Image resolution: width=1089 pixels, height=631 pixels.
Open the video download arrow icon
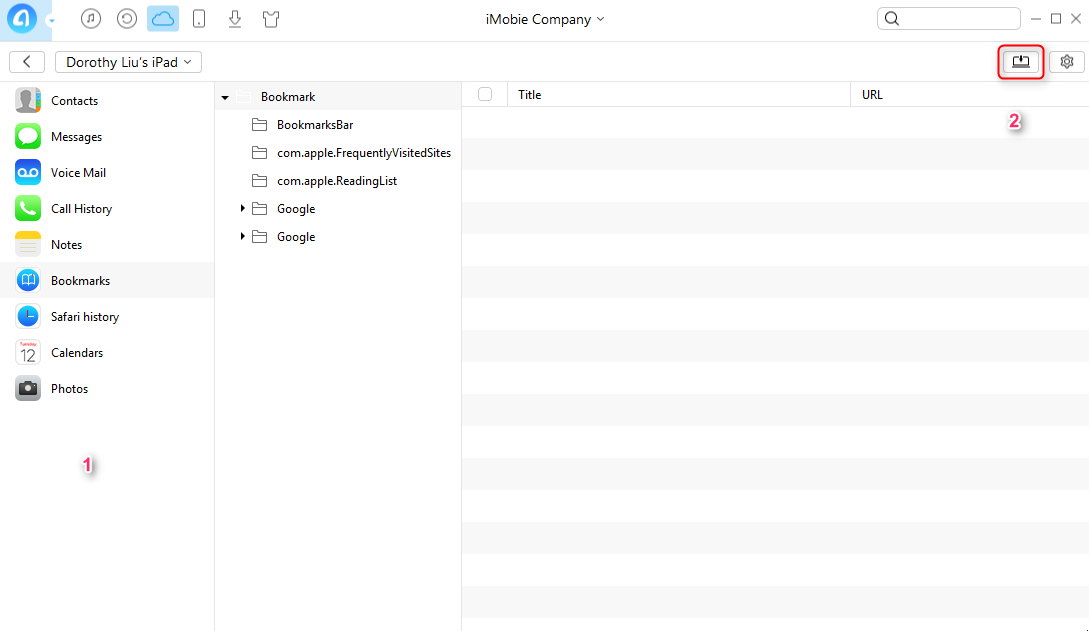[x=235, y=19]
